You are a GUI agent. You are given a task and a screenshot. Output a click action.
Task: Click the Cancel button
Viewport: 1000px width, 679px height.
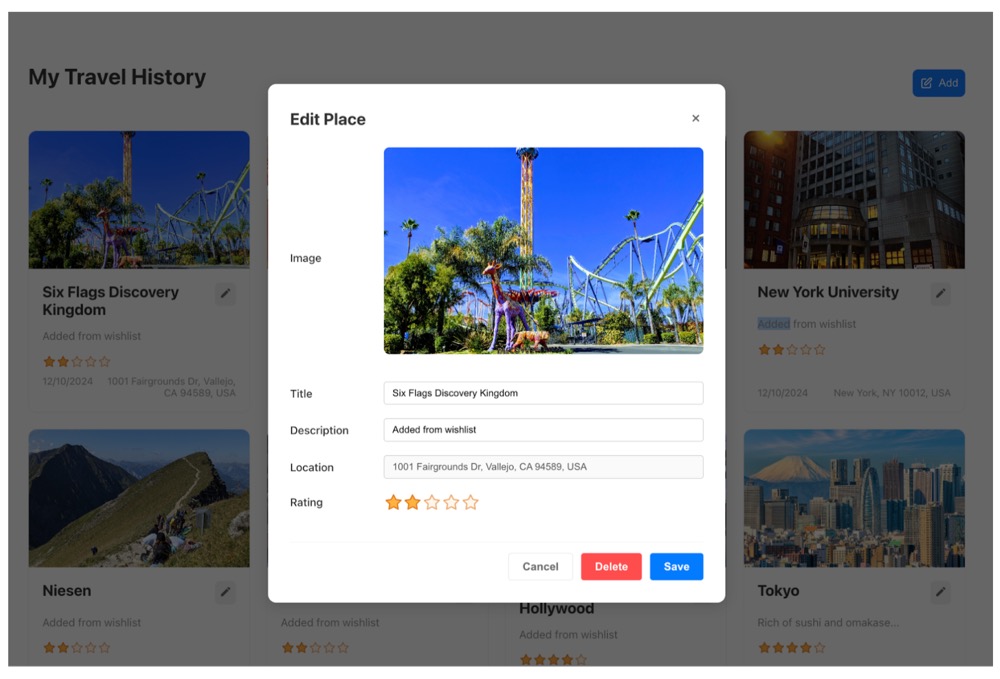click(x=540, y=566)
